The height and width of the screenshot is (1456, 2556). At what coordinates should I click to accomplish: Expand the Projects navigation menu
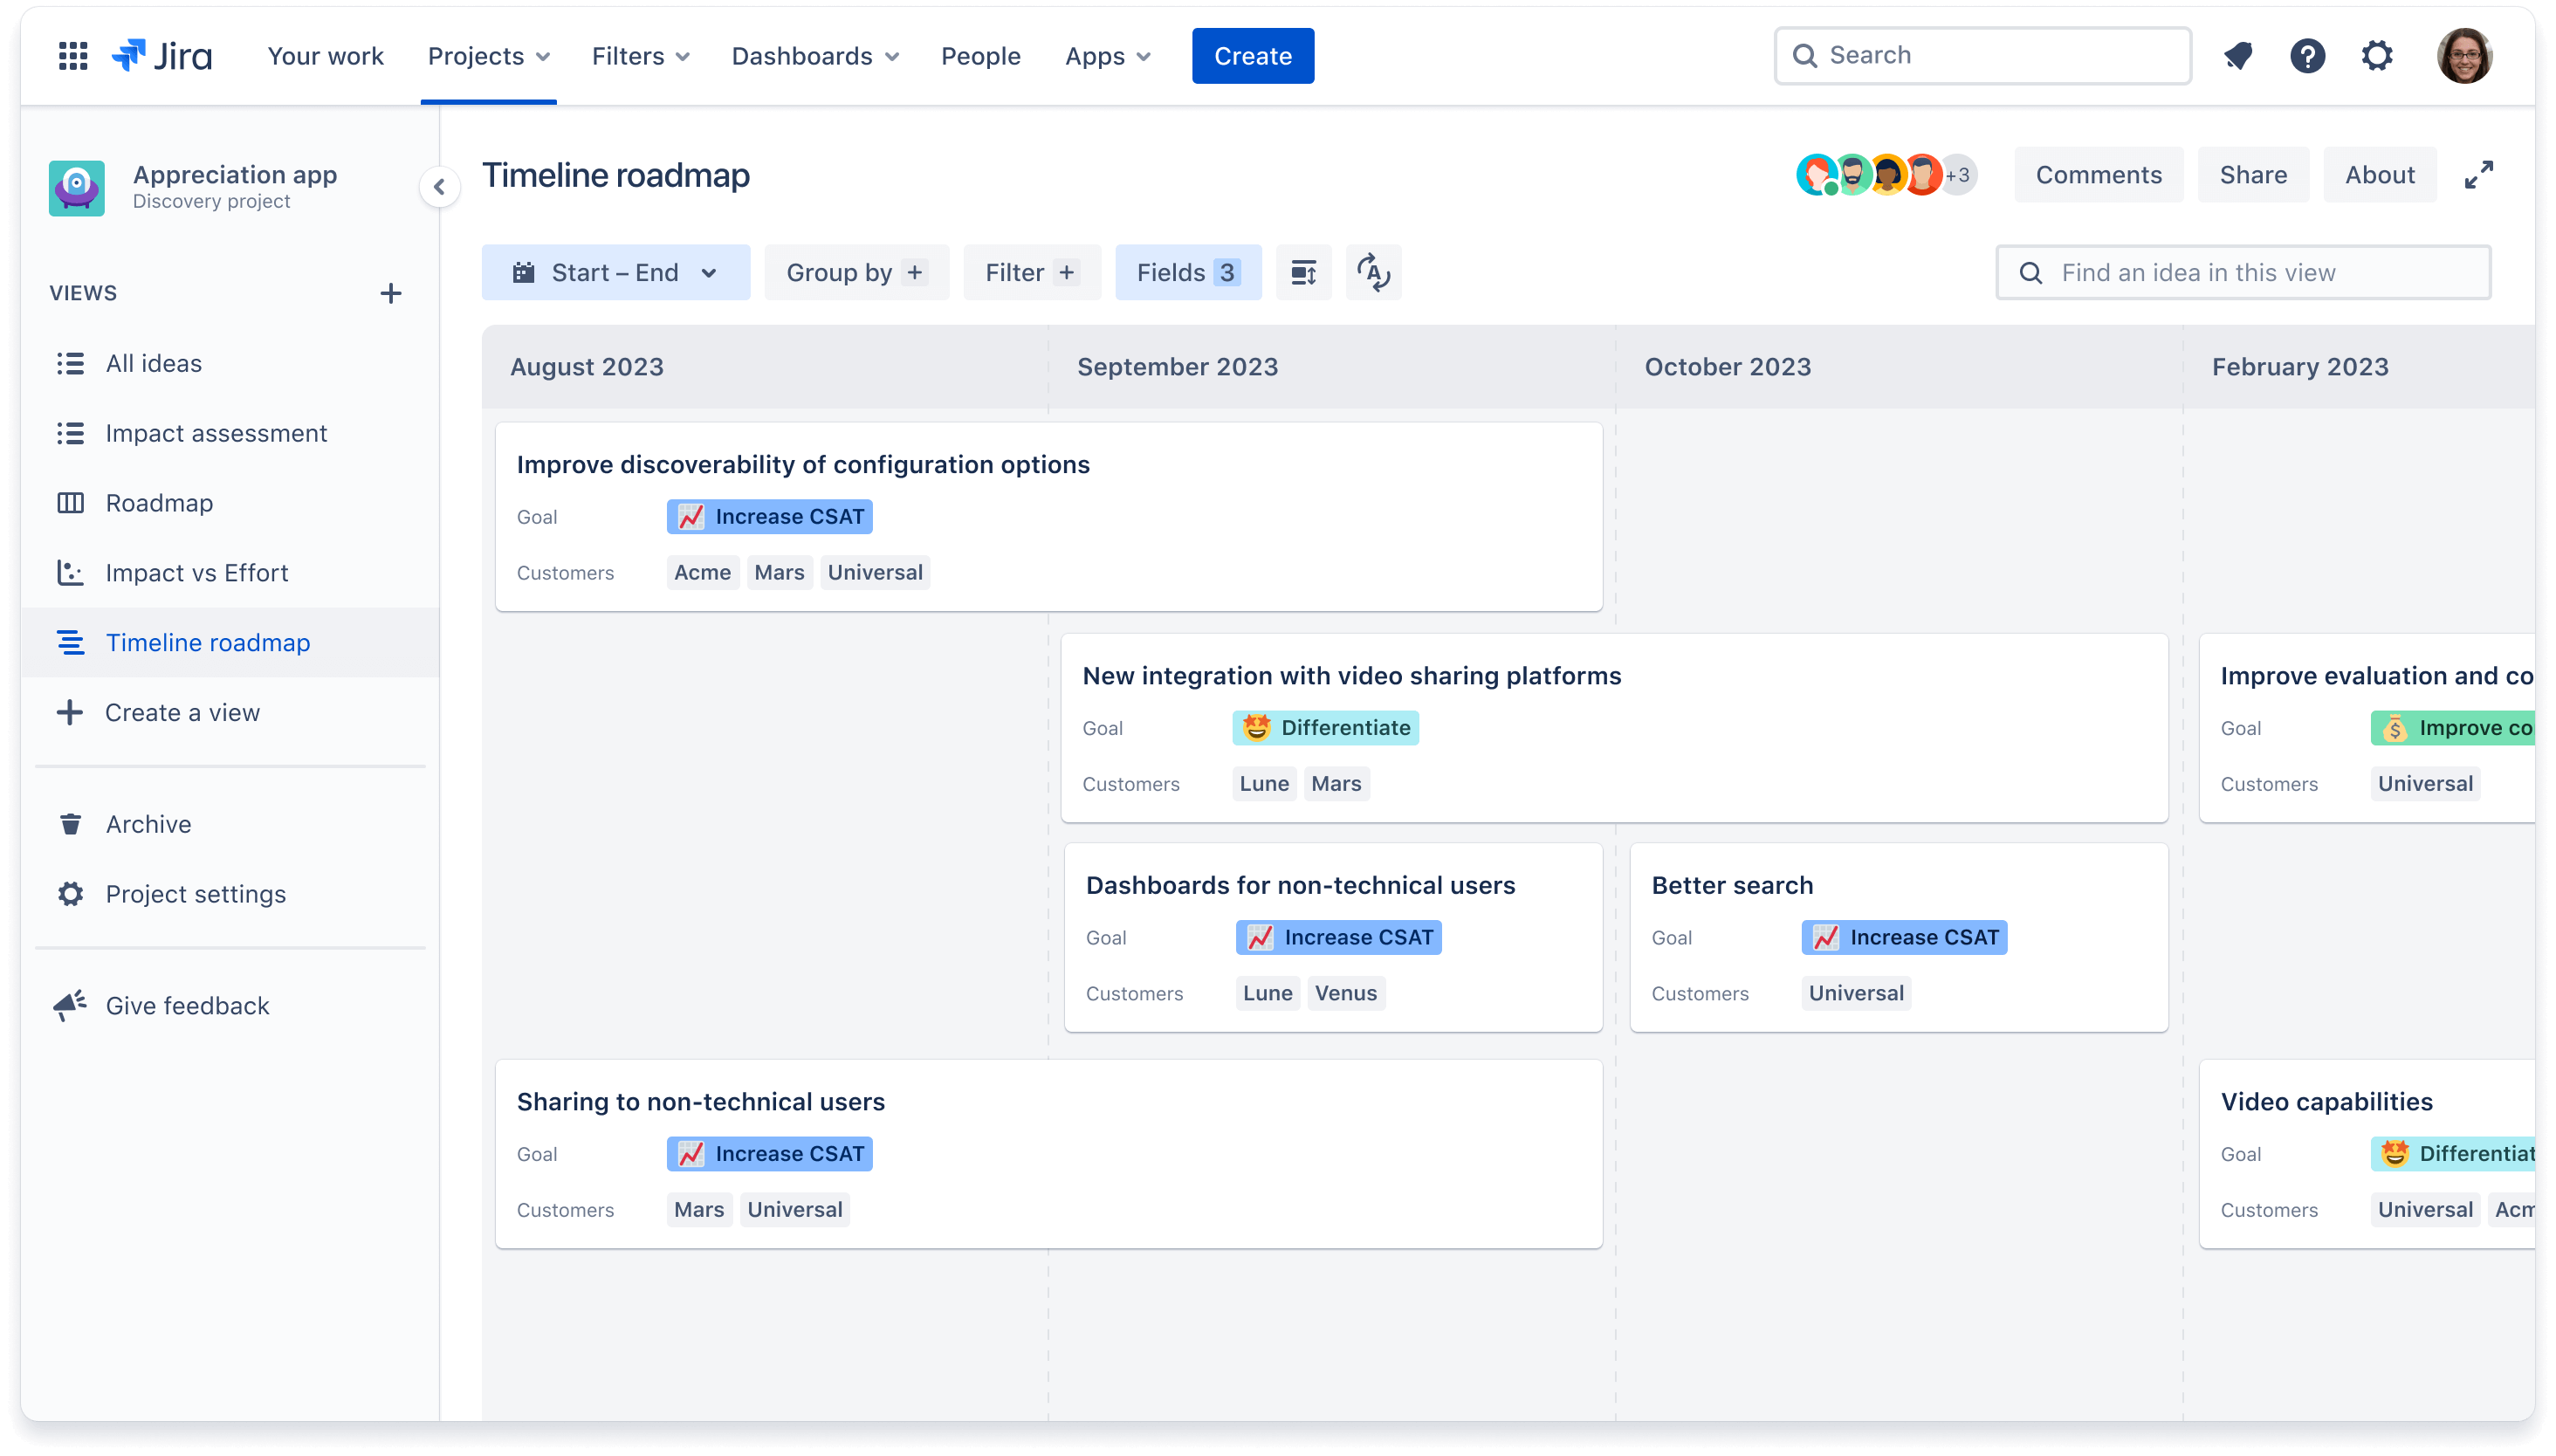[488, 56]
